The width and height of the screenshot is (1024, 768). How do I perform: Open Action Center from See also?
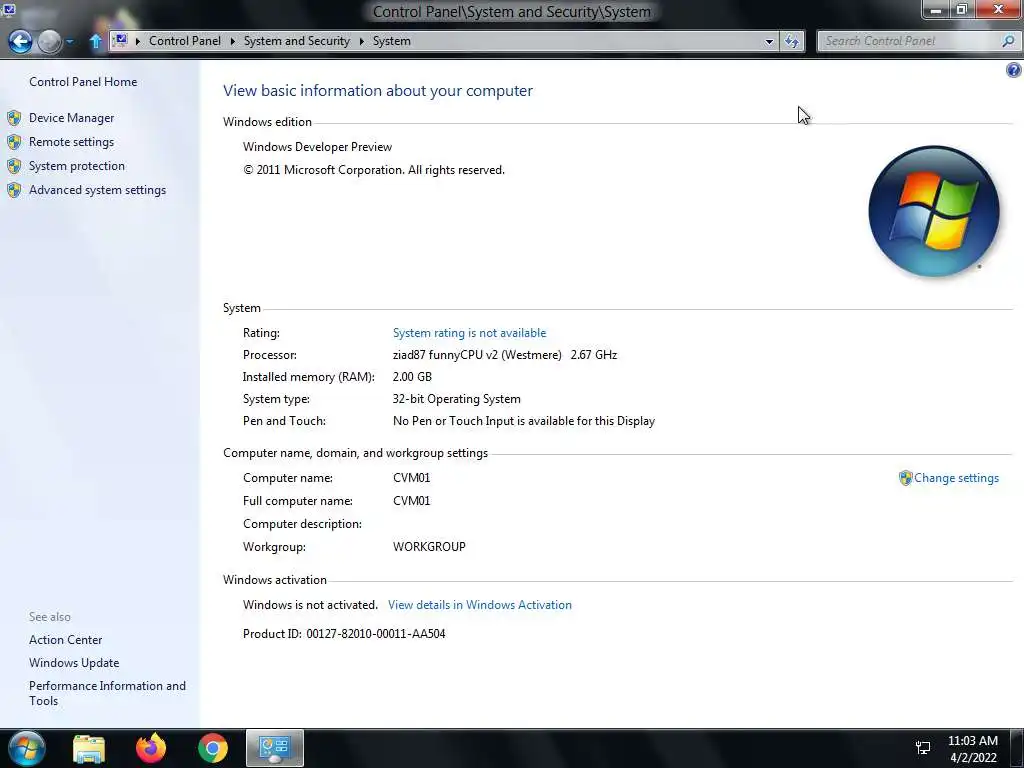[x=65, y=640]
